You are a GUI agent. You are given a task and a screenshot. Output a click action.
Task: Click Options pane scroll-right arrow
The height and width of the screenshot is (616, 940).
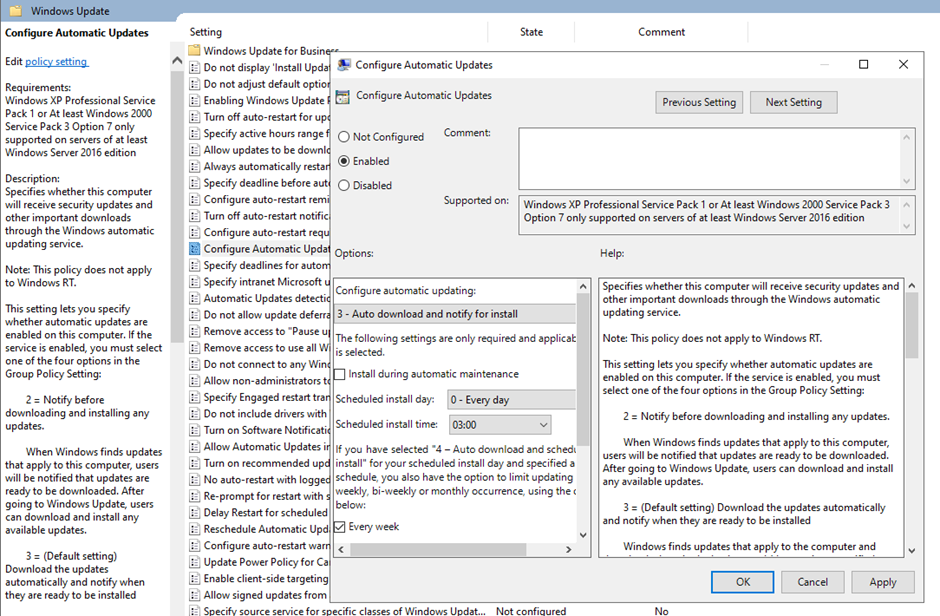[x=568, y=549]
